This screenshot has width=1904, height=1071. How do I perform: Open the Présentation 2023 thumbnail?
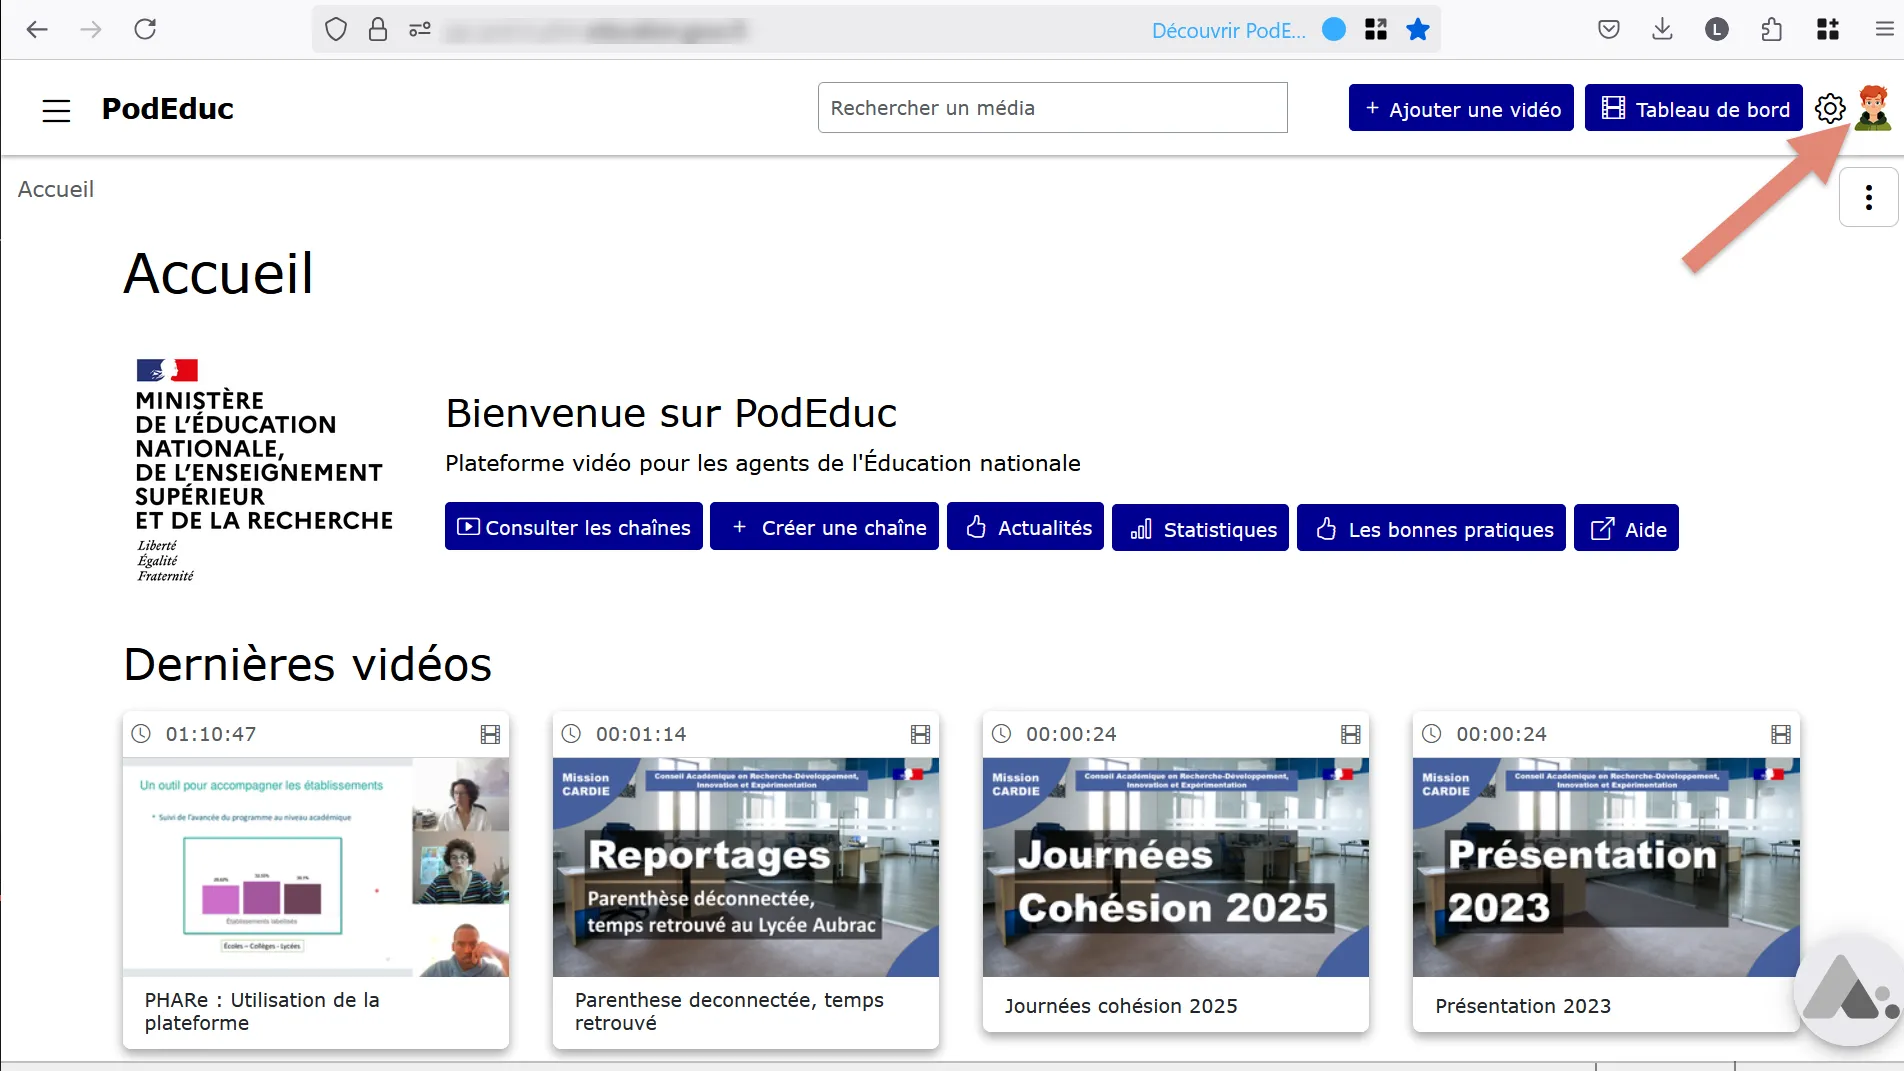tap(1606, 867)
